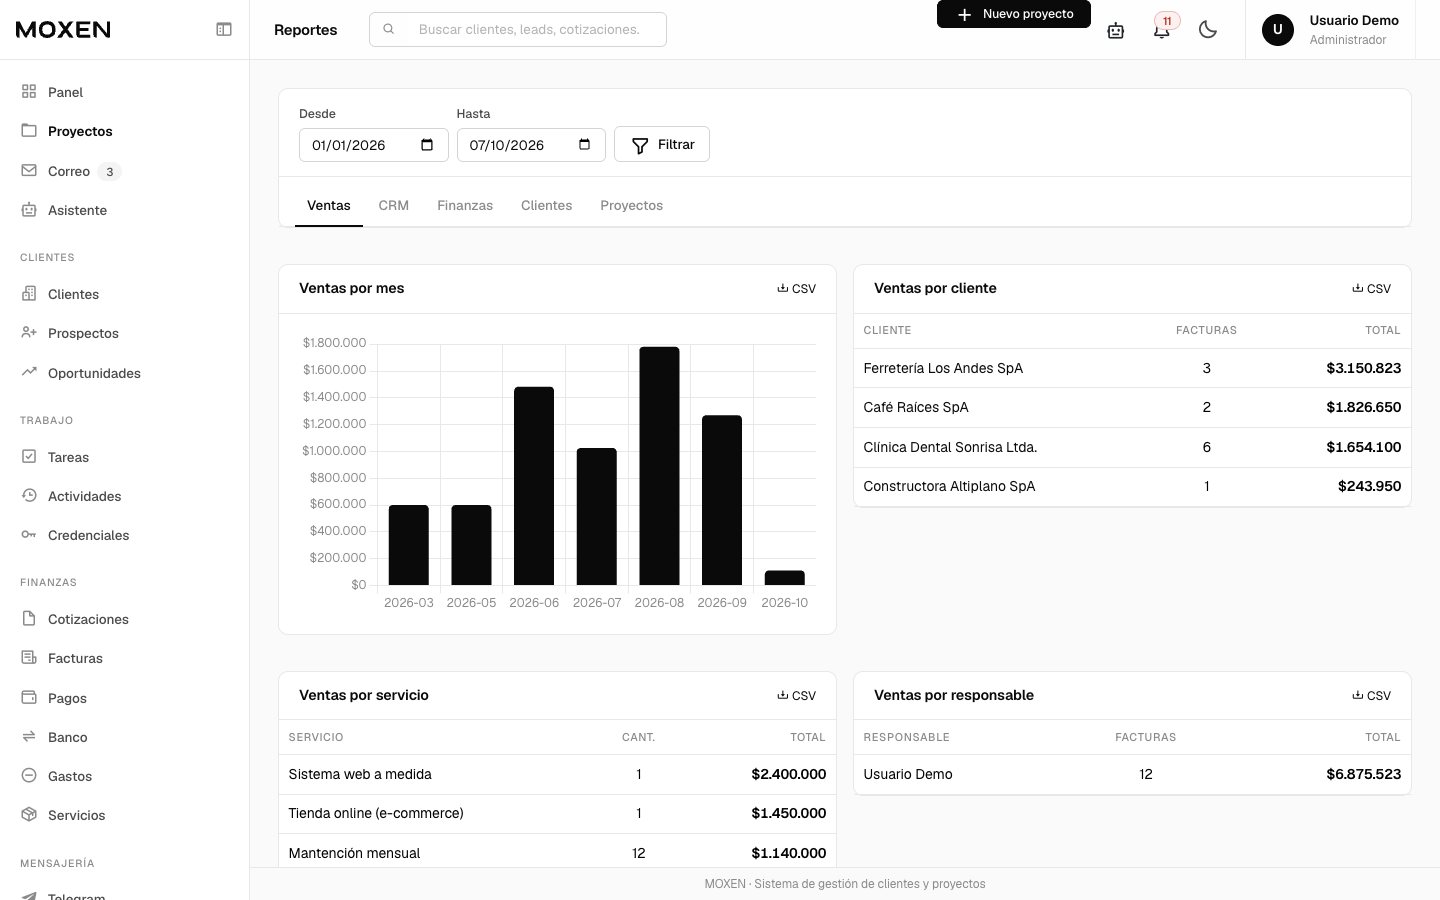Image resolution: width=1440 pixels, height=900 pixels.
Task: Open Oportunidades in the sidebar
Action: click(x=124, y=373)
